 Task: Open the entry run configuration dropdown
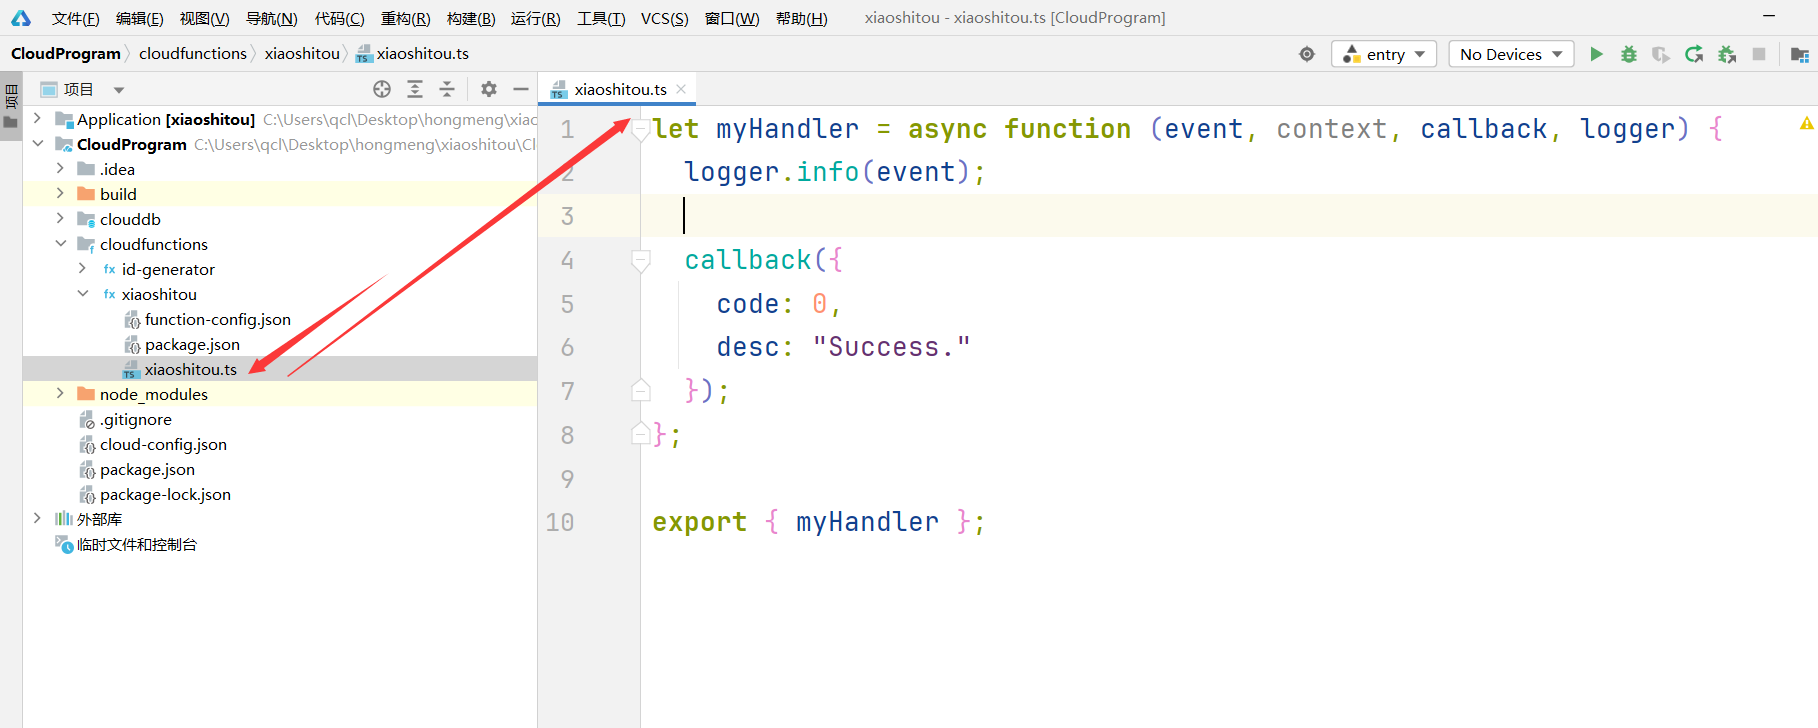tap(1384, 54)
